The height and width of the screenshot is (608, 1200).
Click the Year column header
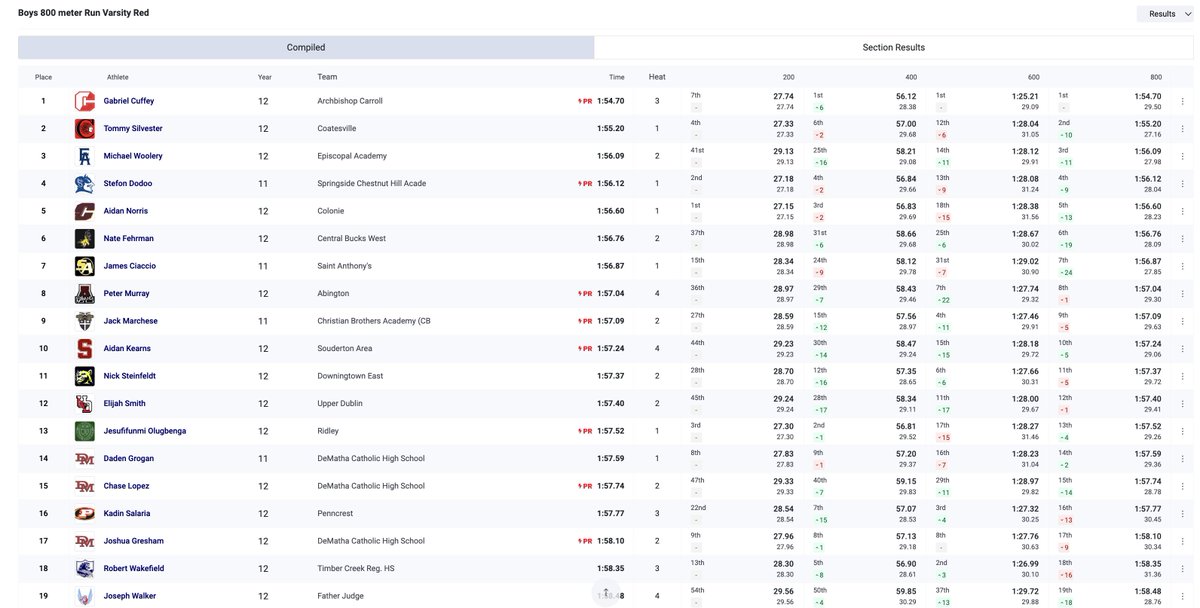(264, 77)
